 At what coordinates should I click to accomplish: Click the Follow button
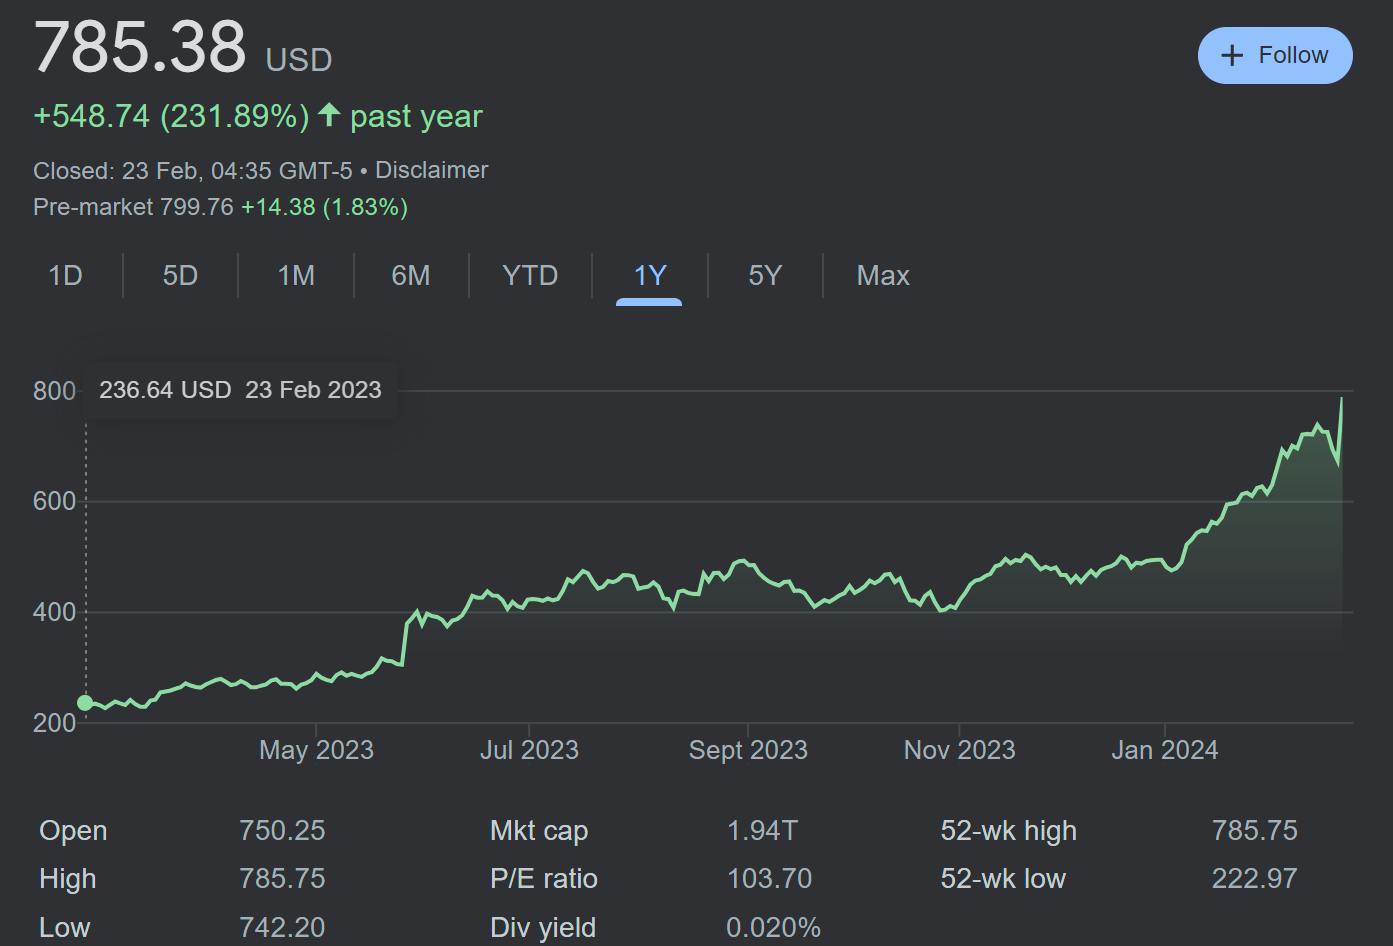1274,56
